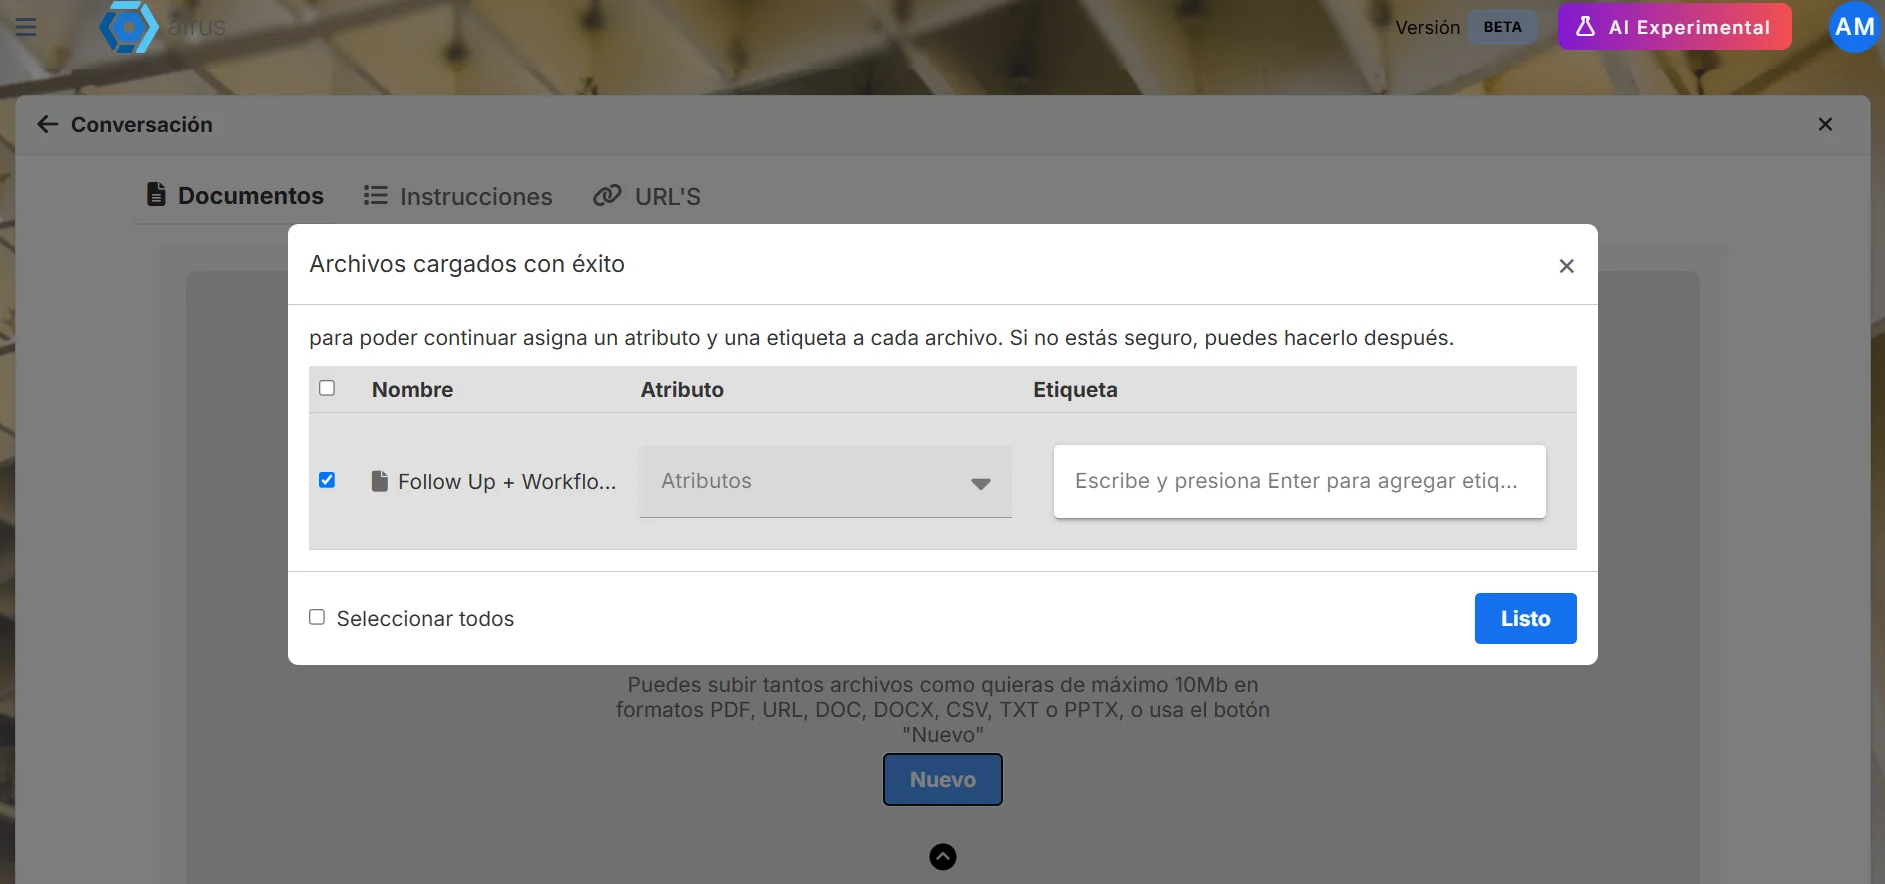This screenshot has height=884, width=1885.
Task: Click the Follow Up file icon
Action: click(379, 481)
